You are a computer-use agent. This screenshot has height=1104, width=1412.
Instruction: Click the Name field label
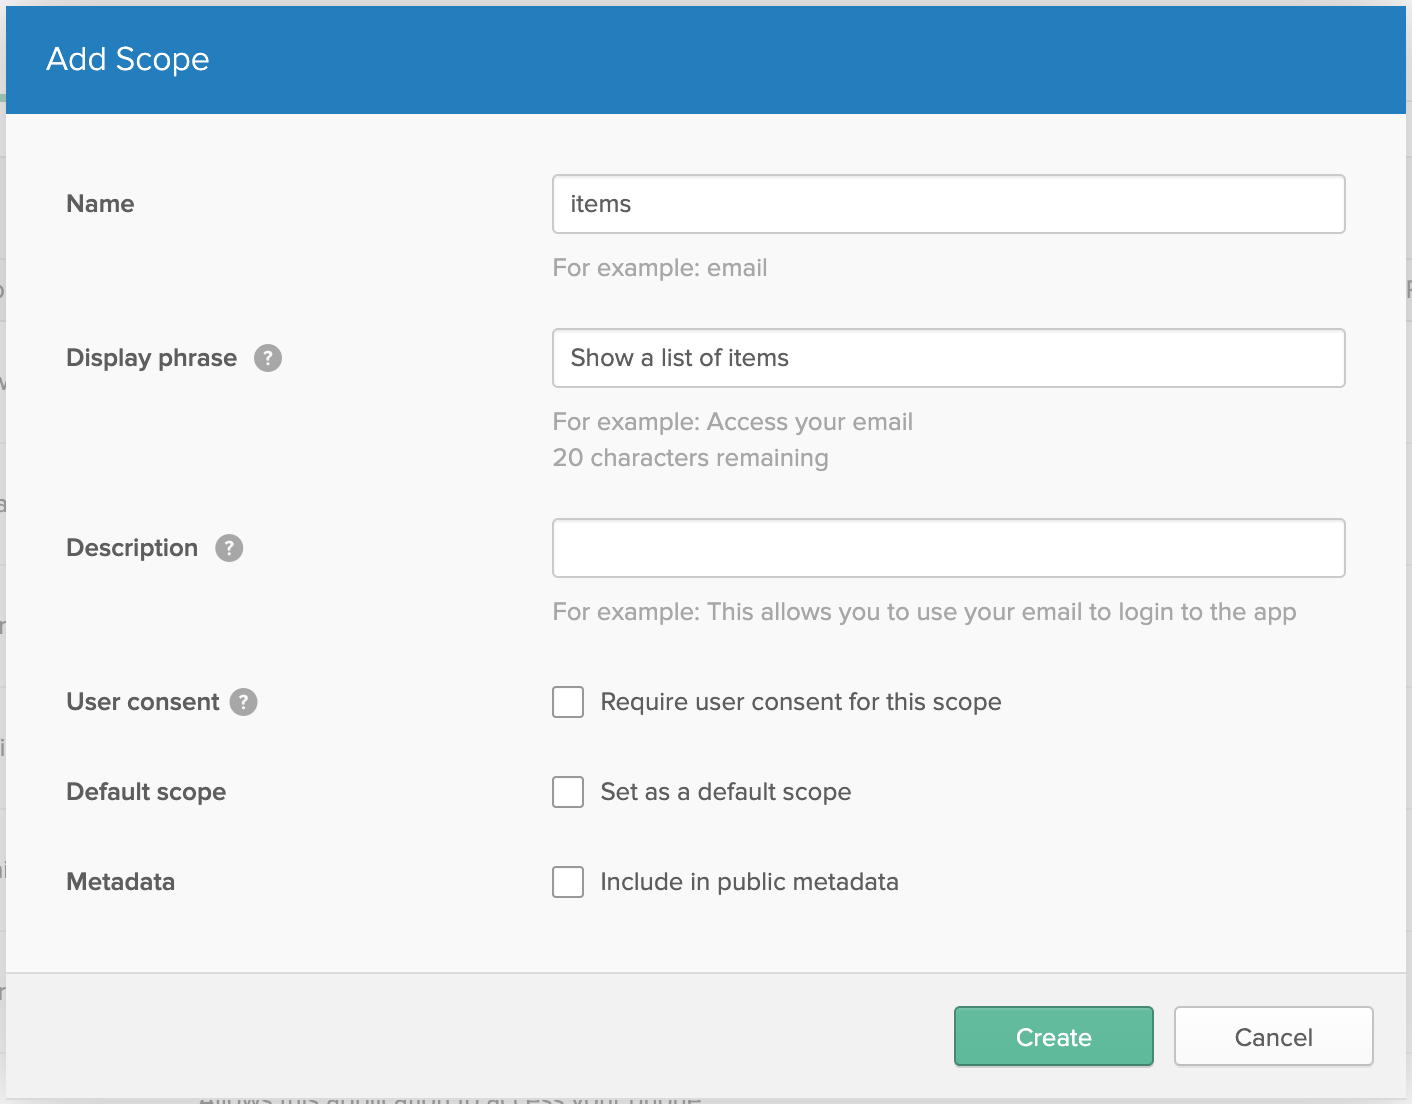pos(100,204)
